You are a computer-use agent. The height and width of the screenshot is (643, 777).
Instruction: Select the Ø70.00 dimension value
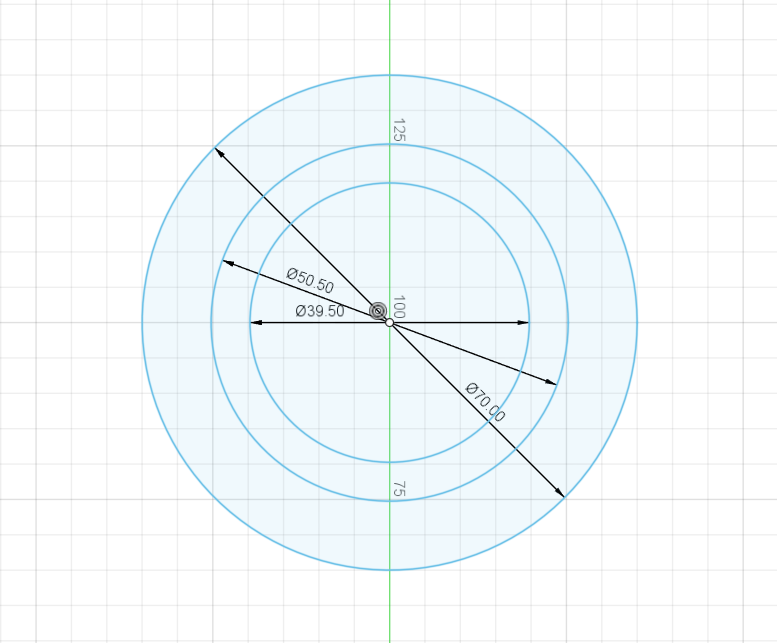(486, 402)
